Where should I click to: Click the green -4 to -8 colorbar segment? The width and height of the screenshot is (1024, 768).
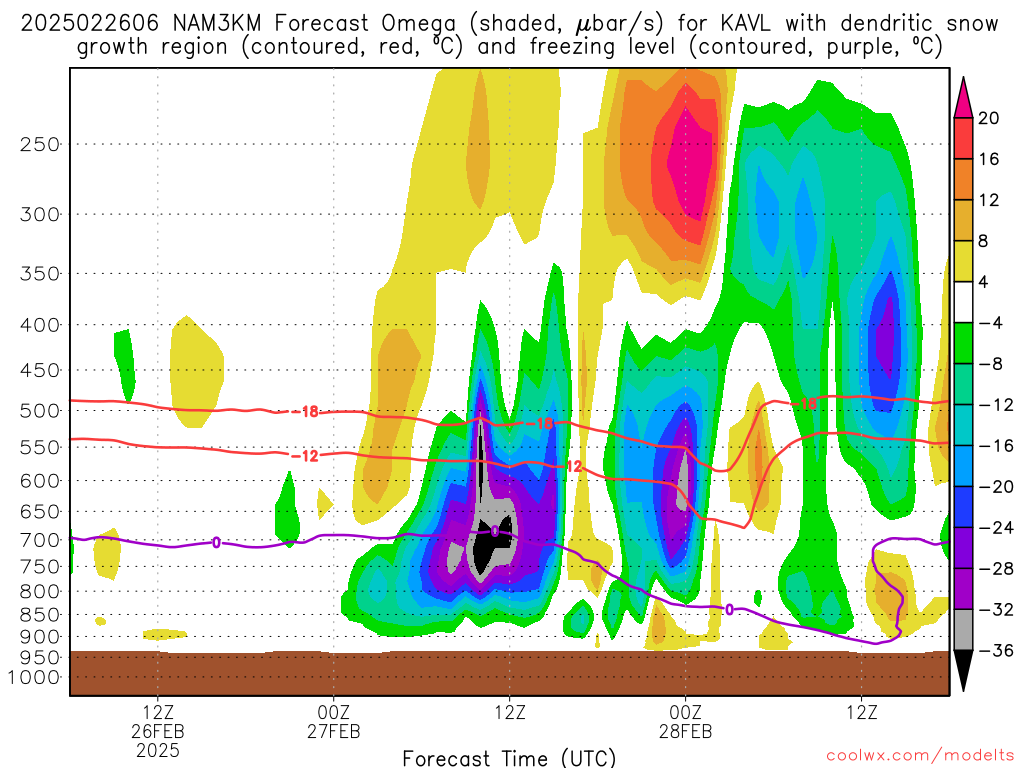tap(963, 343)
